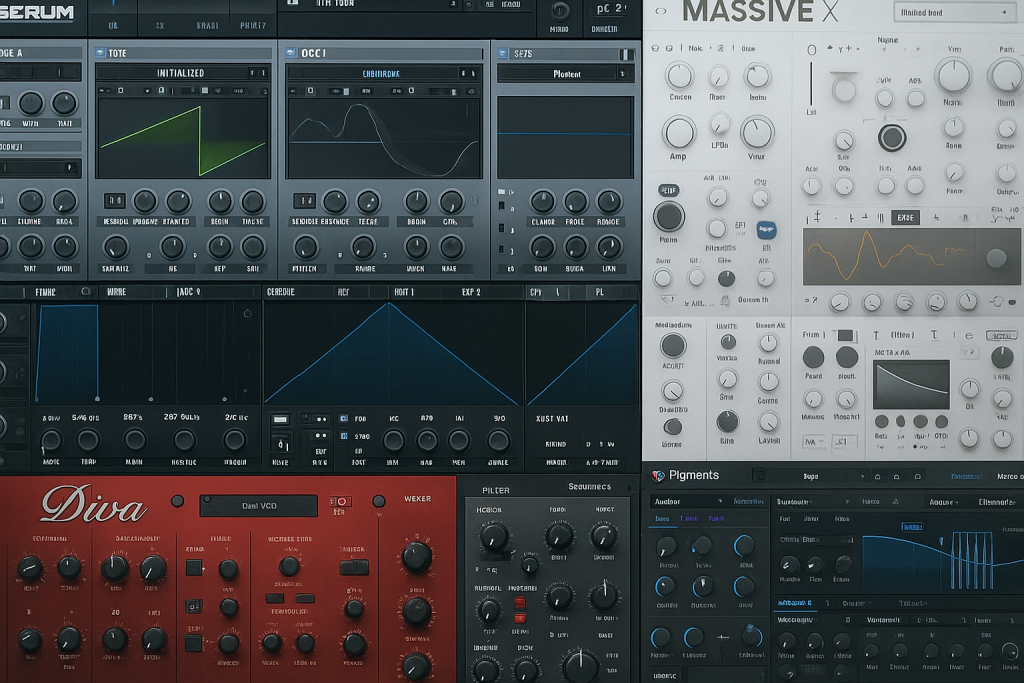Click the green saw wavetable display
This screenshot has height=683, width=1024.
point(183,138)
